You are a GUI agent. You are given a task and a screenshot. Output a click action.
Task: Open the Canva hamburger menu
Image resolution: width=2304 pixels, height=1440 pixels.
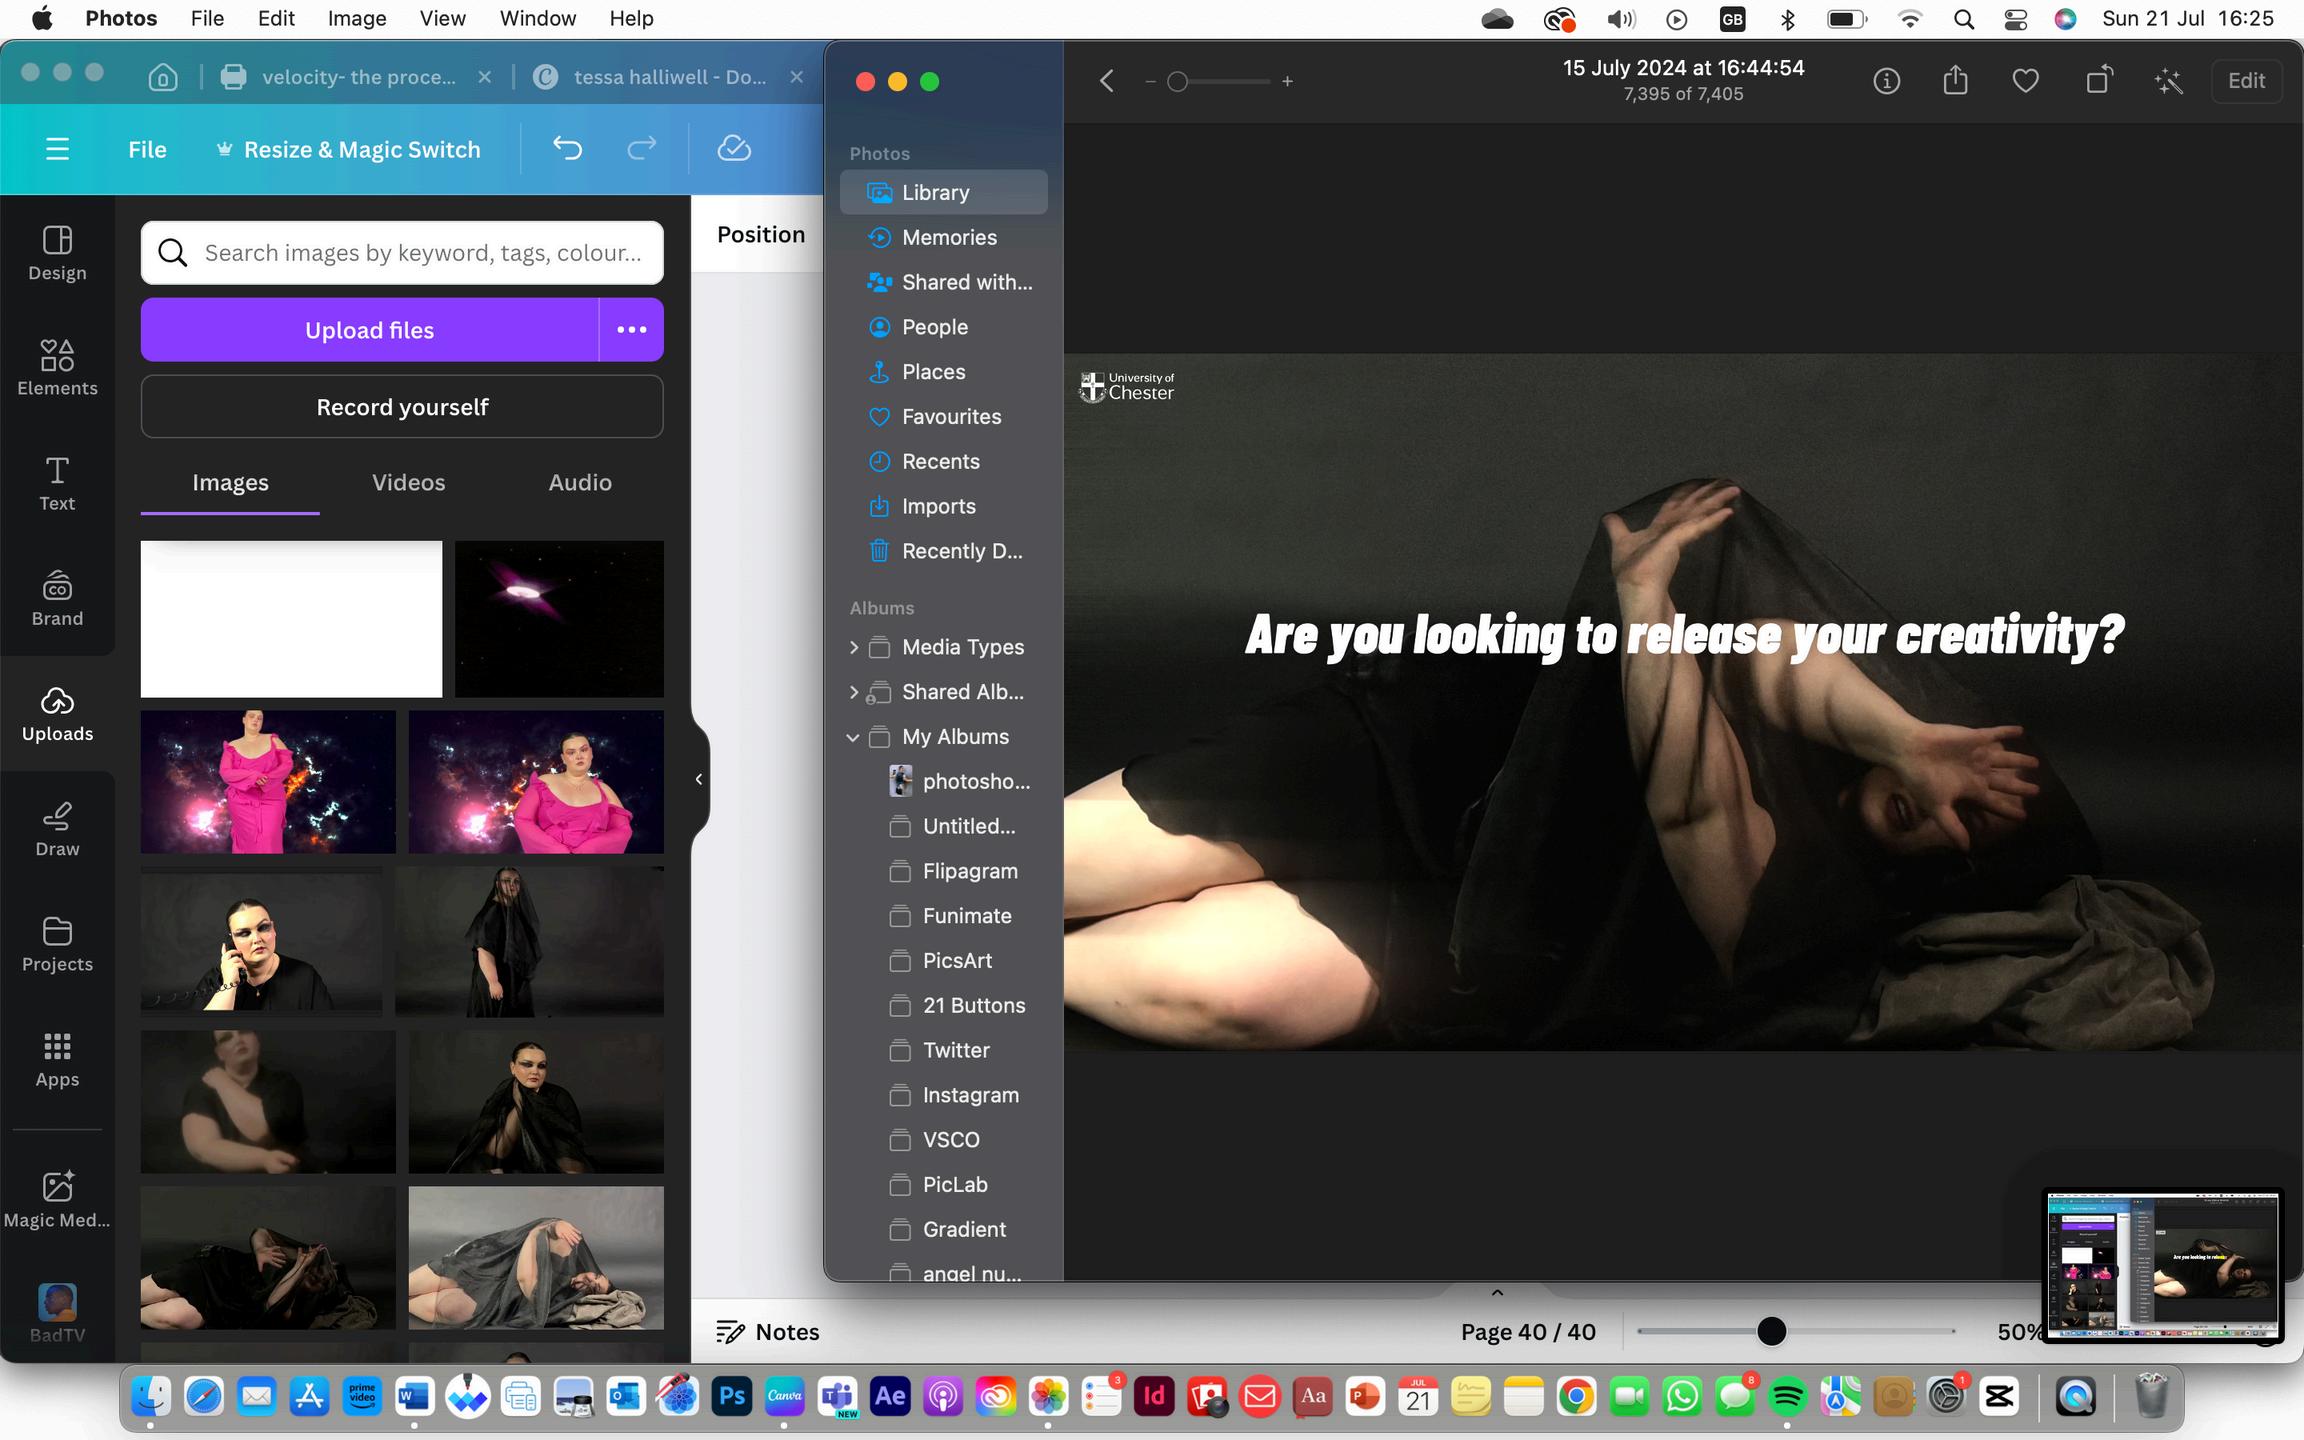tap(57, 149)
